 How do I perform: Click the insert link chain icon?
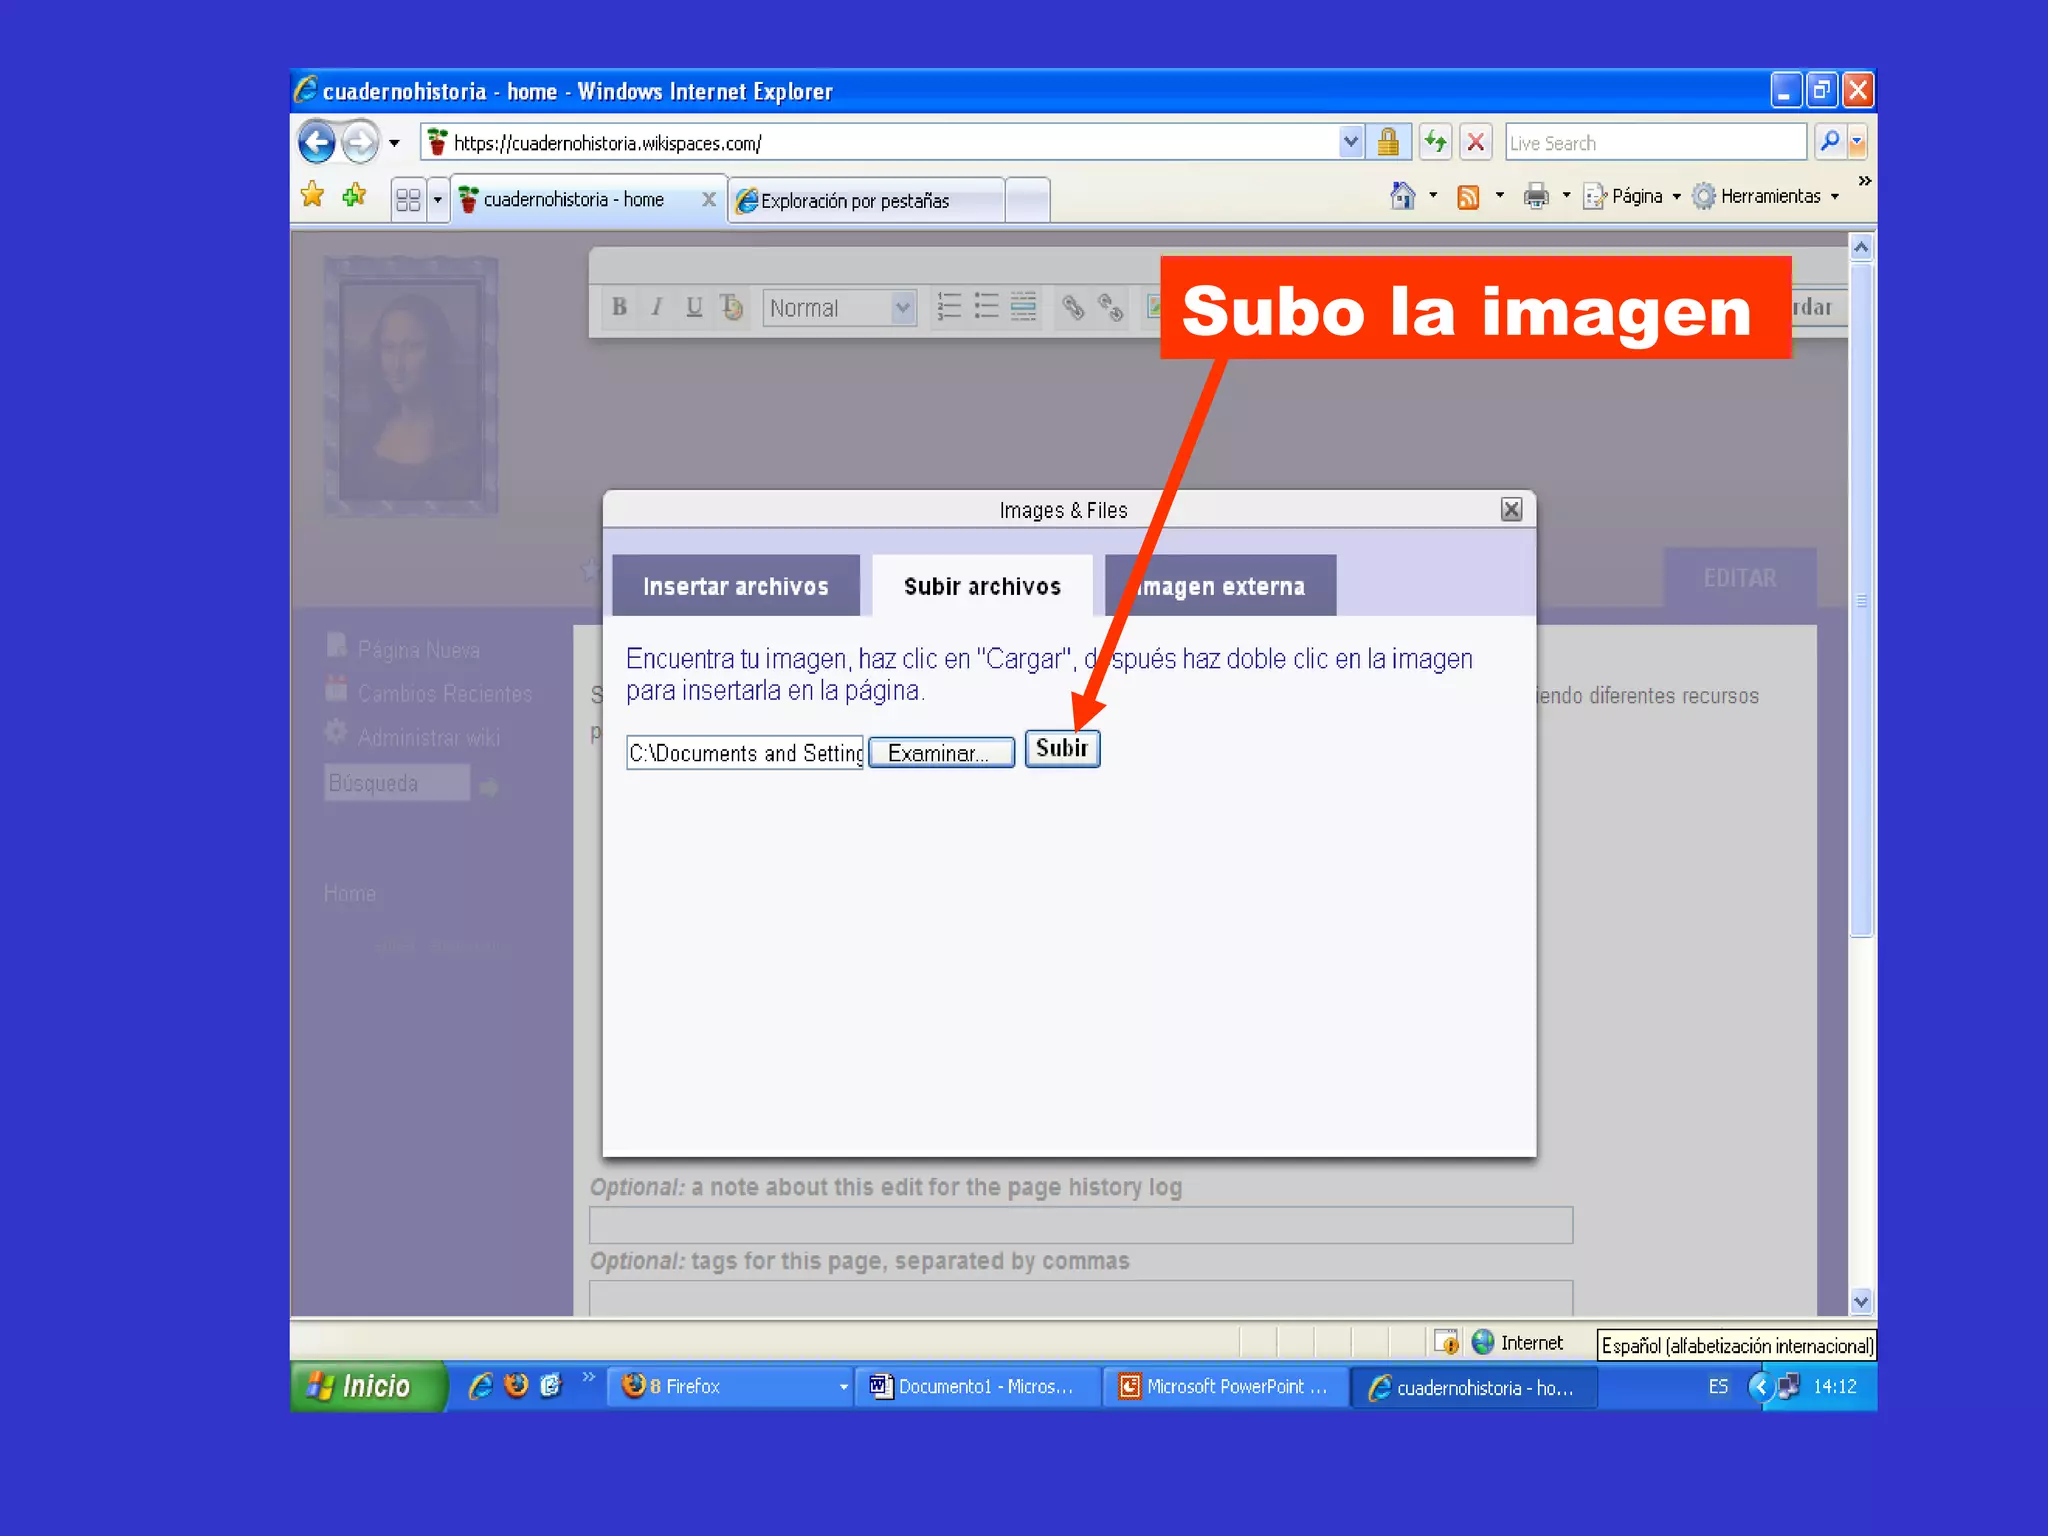click(1072, 307)
